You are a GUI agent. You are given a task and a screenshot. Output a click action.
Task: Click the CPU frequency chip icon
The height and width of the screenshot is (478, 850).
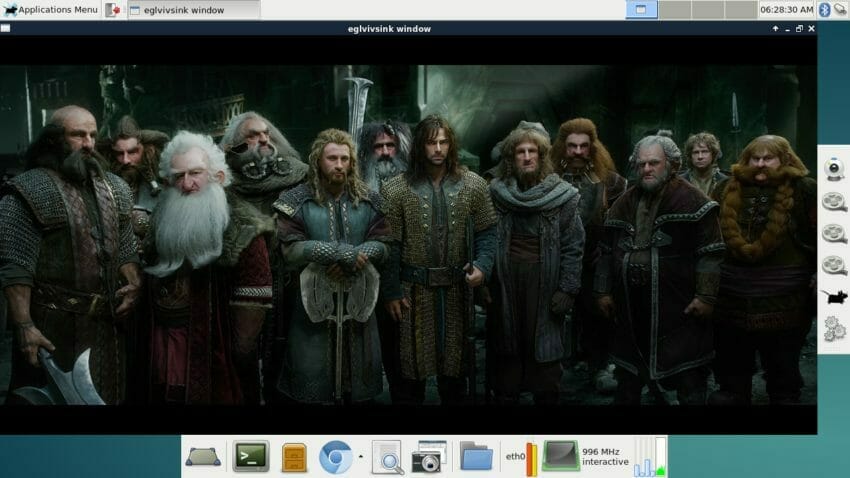(x=561, y=455)
